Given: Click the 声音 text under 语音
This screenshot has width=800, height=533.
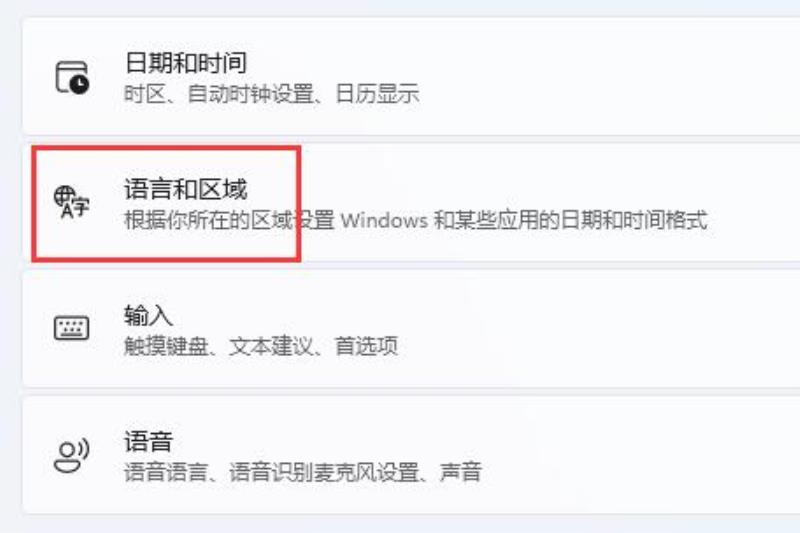Looking at the screenshot, I should coord(461,472).
